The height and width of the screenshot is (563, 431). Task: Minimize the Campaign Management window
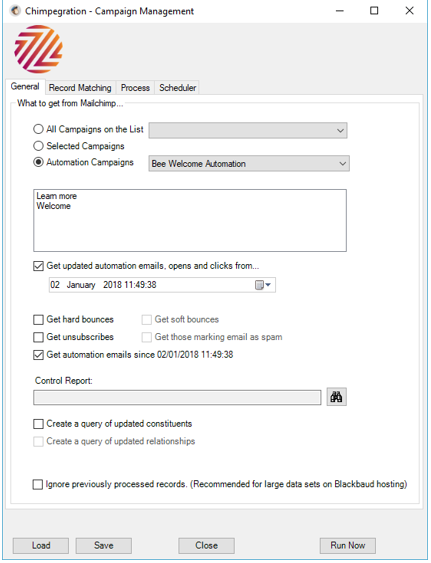point(340,11)
